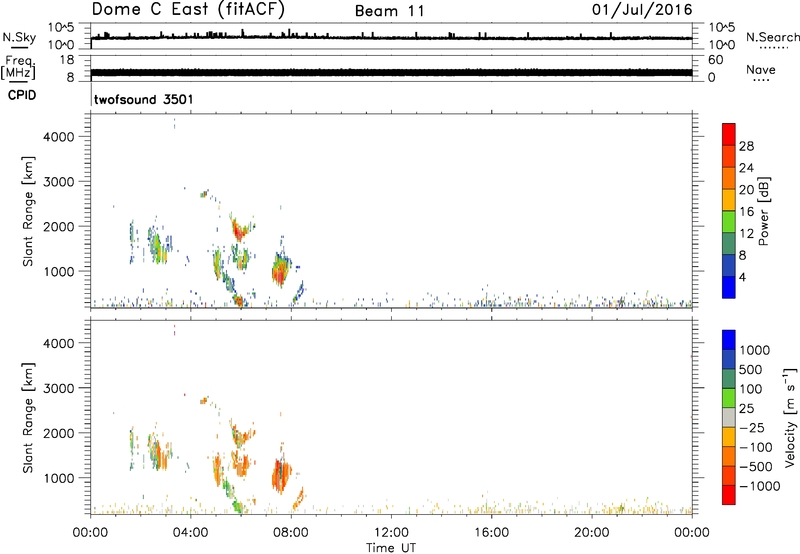Viewport: 800px width, 554px height.
Task: Click the "500" label on Velocity colorbar
Action: (751, 370)
